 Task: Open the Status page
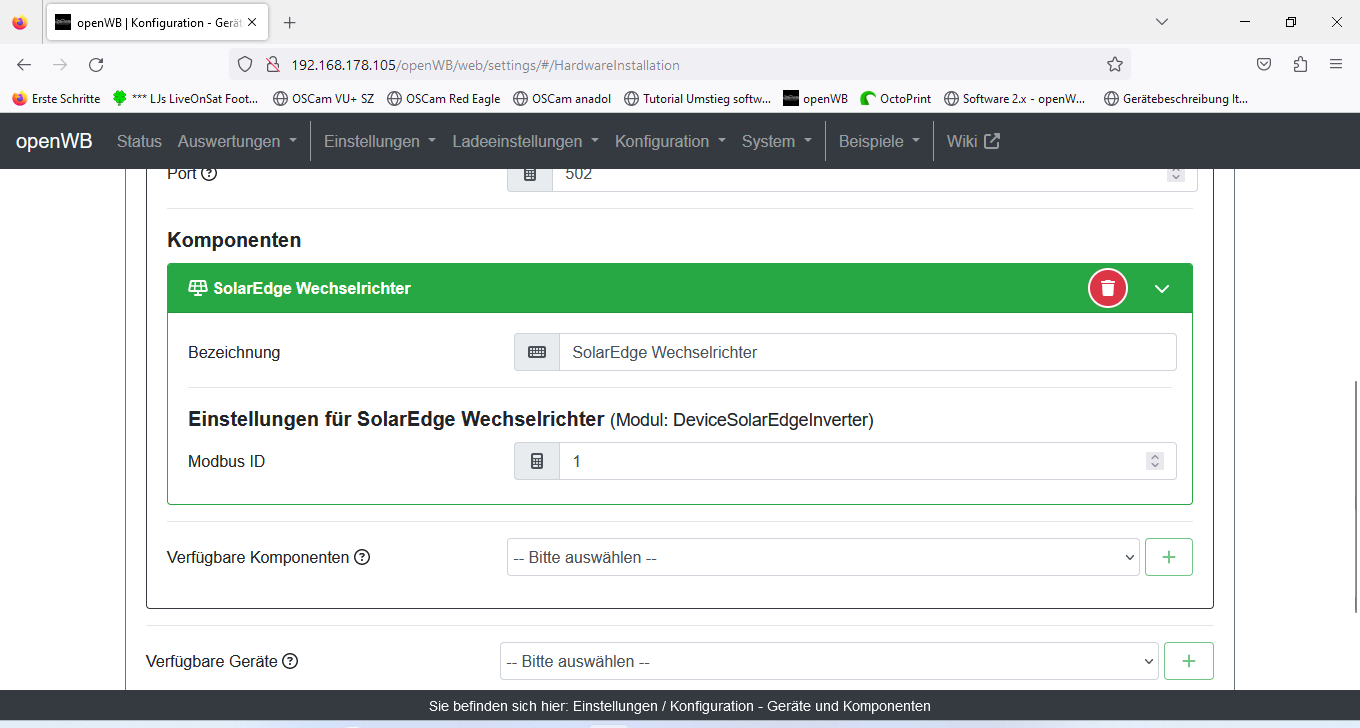[x=139, y=141]
